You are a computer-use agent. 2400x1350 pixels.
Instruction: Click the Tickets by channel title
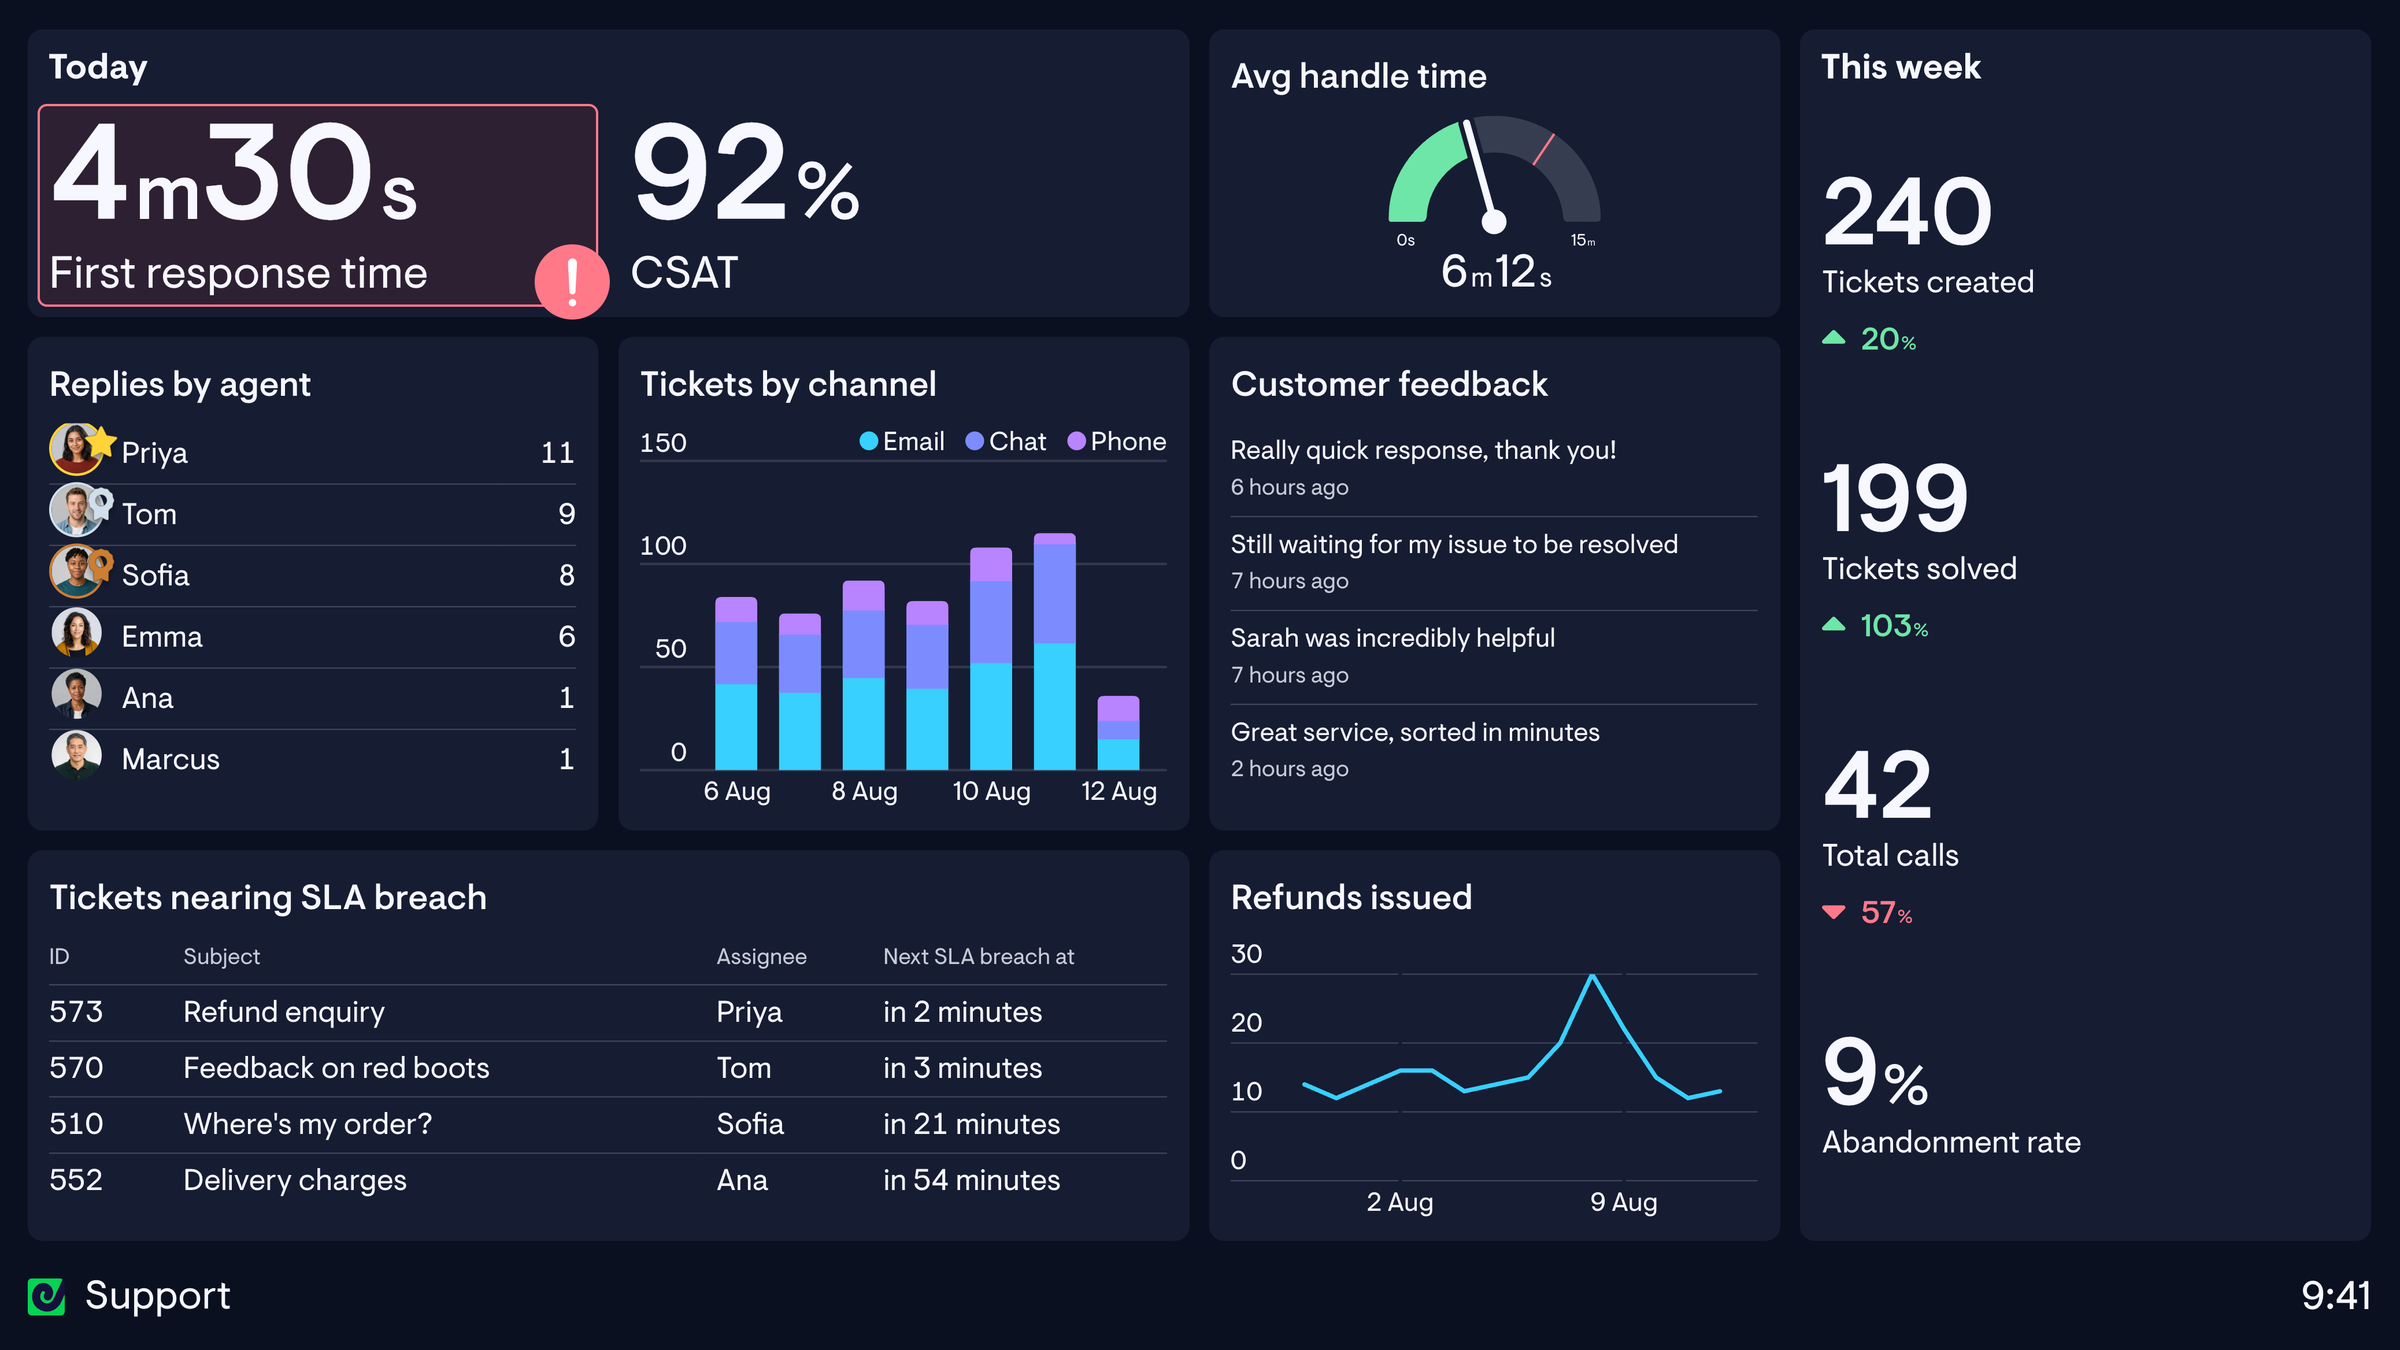point(788,384)
